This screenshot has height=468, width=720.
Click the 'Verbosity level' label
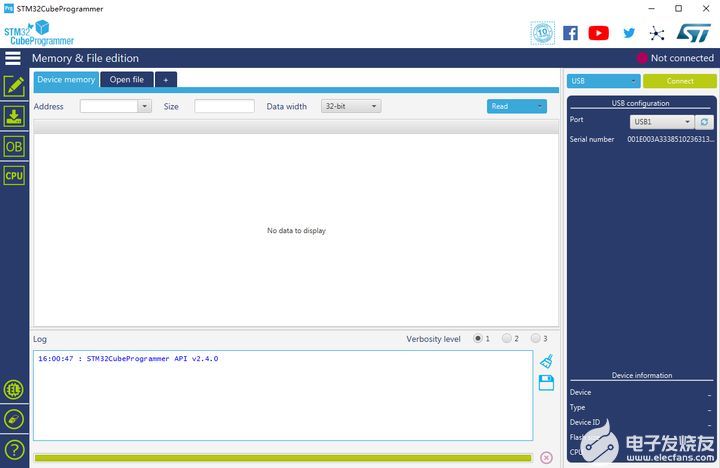pyautogui.click(x=433, y=339)
